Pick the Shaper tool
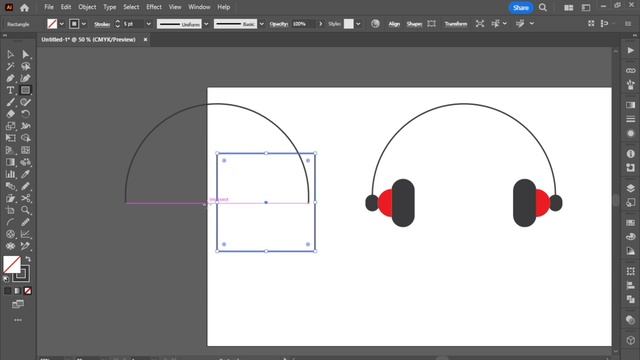Viewport: 640px width, 360px height. pos(25,102)
